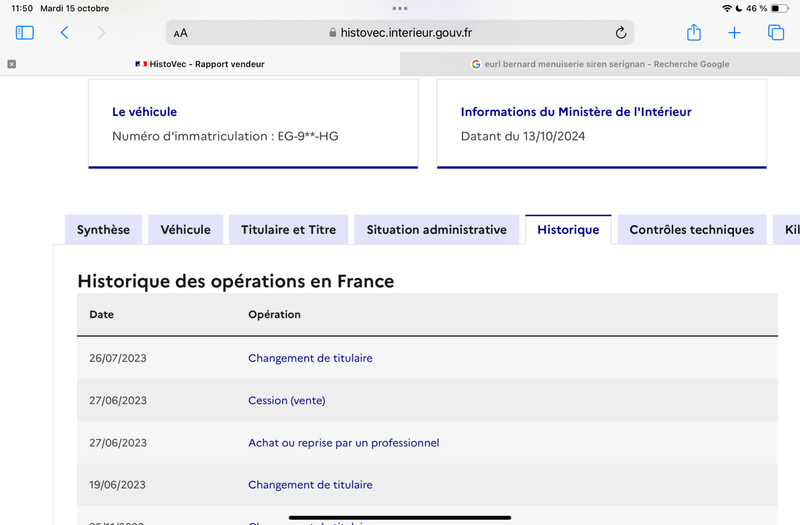Switch to the eurl bernard menuiserie Google tab

tap(600, 64)
